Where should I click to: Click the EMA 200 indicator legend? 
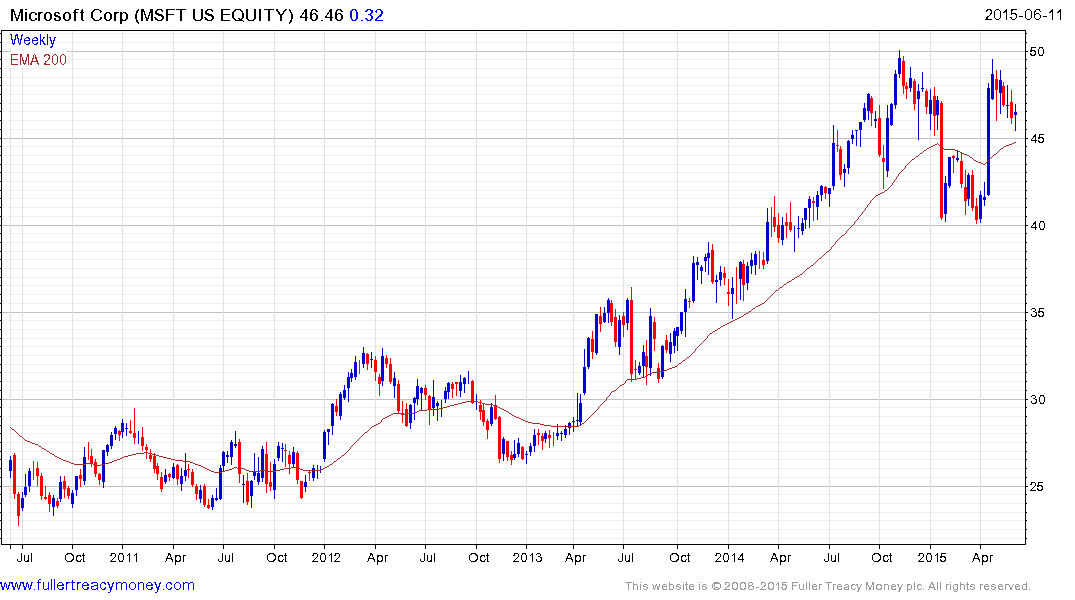click(x=39, y=59)
